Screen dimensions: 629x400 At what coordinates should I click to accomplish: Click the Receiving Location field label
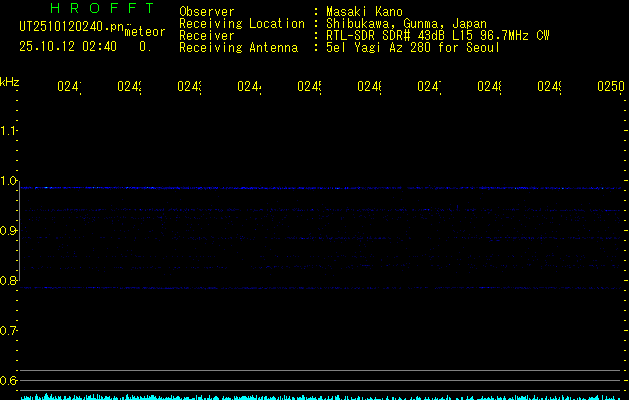pos(242,23)
